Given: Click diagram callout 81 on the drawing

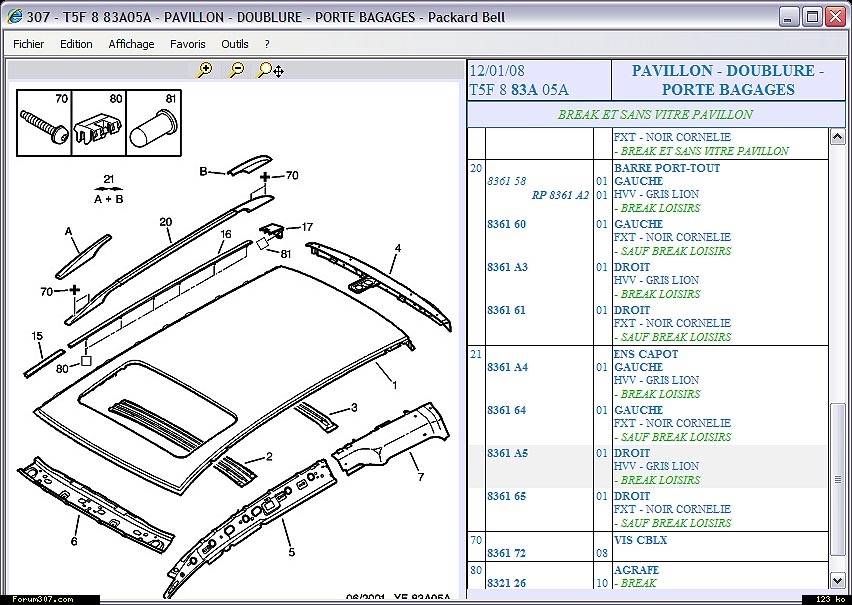Looking at the screenshot, I should 286,253.
